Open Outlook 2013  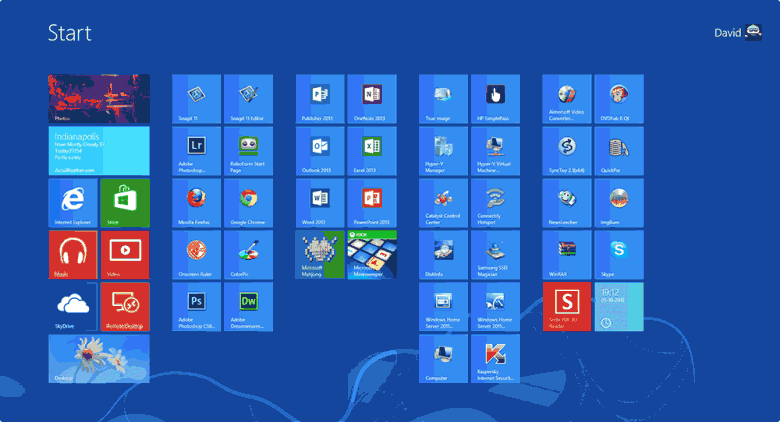tap(320, 150)
